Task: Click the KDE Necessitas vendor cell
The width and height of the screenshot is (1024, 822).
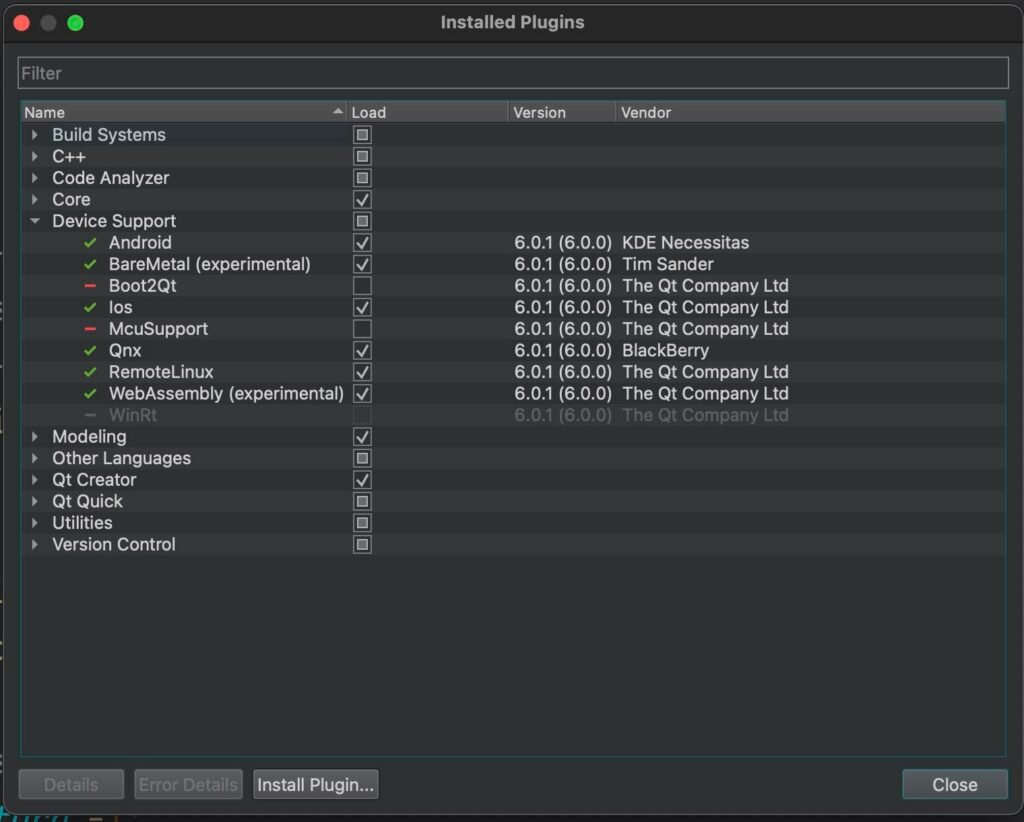Action: click(x=686, y=243)
